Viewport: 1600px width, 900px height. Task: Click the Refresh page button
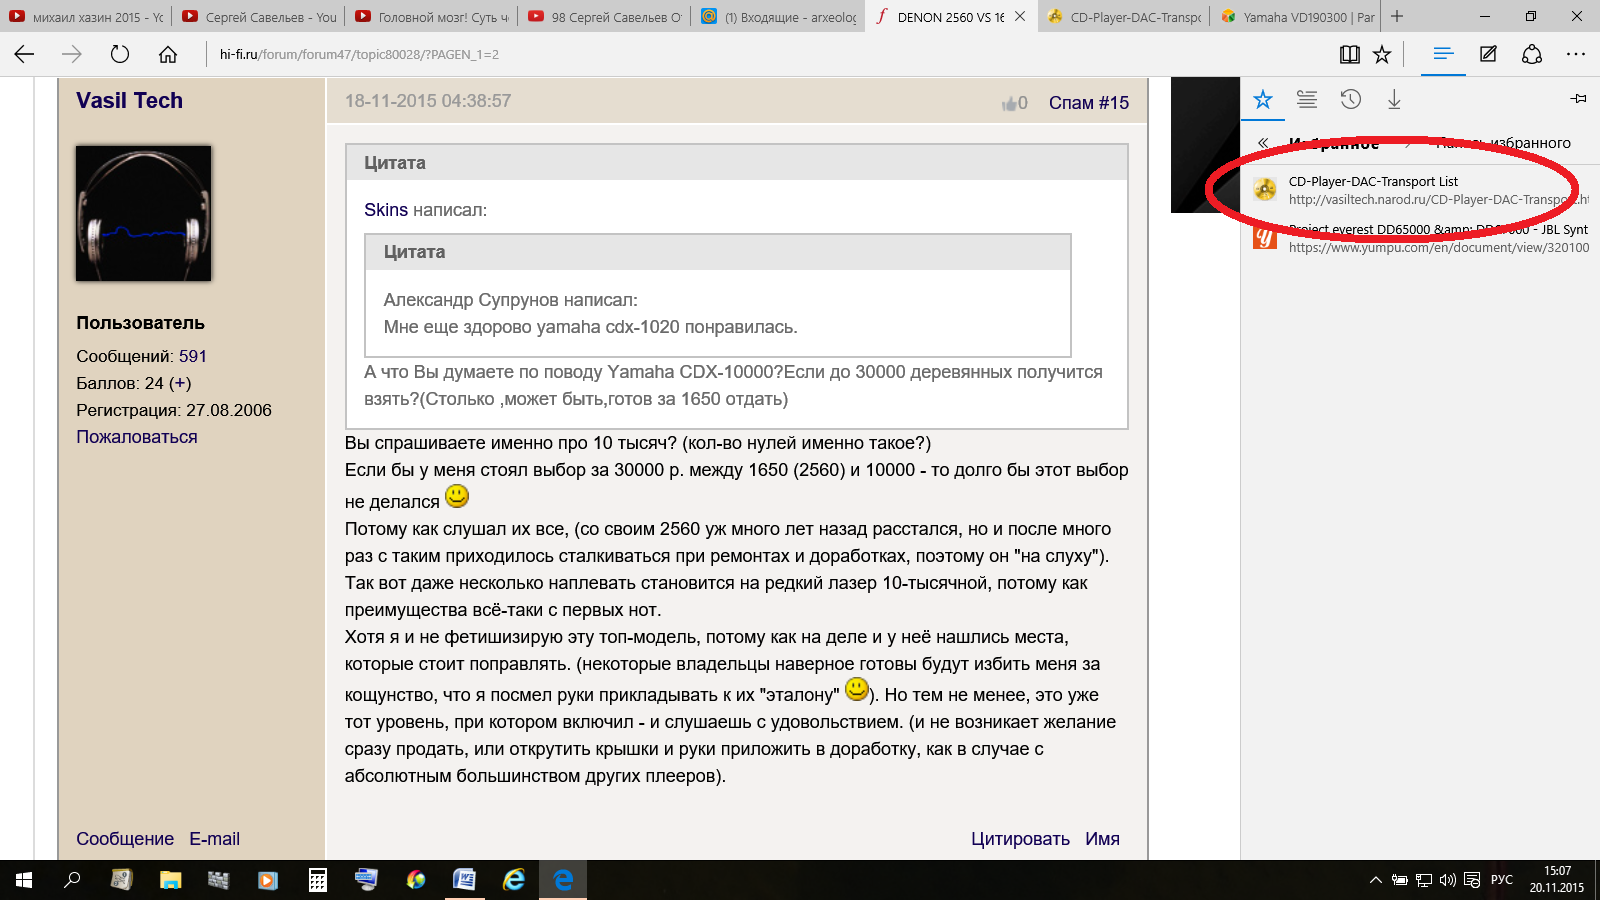(120, 54)
